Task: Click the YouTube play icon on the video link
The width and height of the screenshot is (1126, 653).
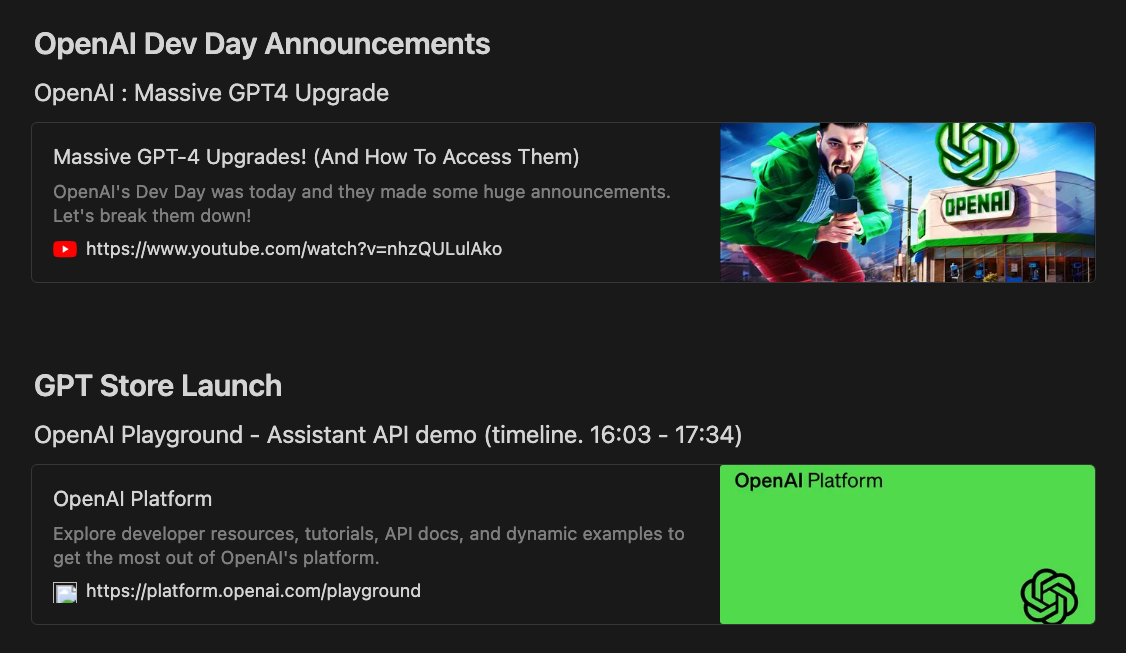Action: 65,249
